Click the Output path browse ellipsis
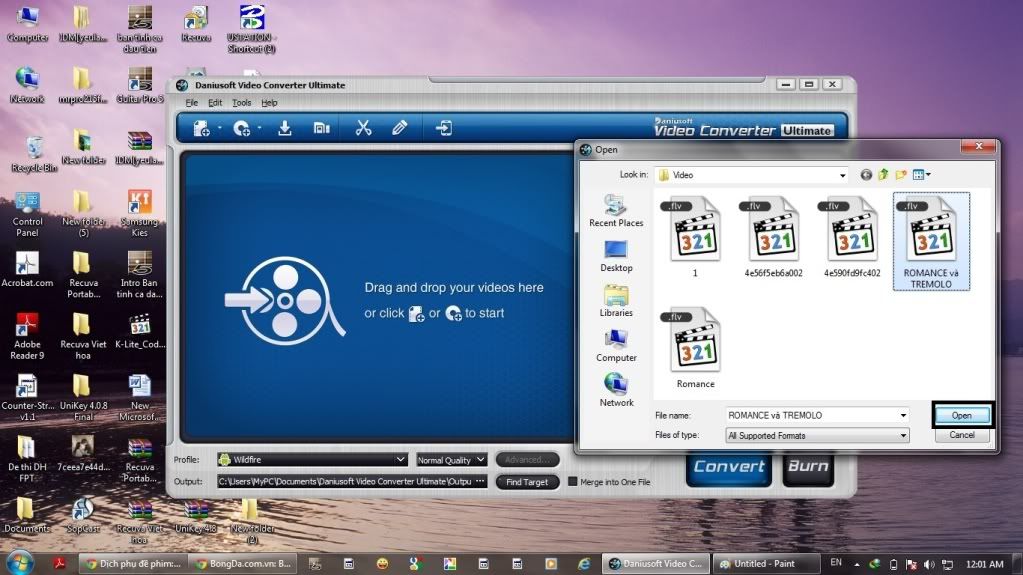The width and height of the screenshot is (1023, 575). pyautogui.click(x=480, y=481)
